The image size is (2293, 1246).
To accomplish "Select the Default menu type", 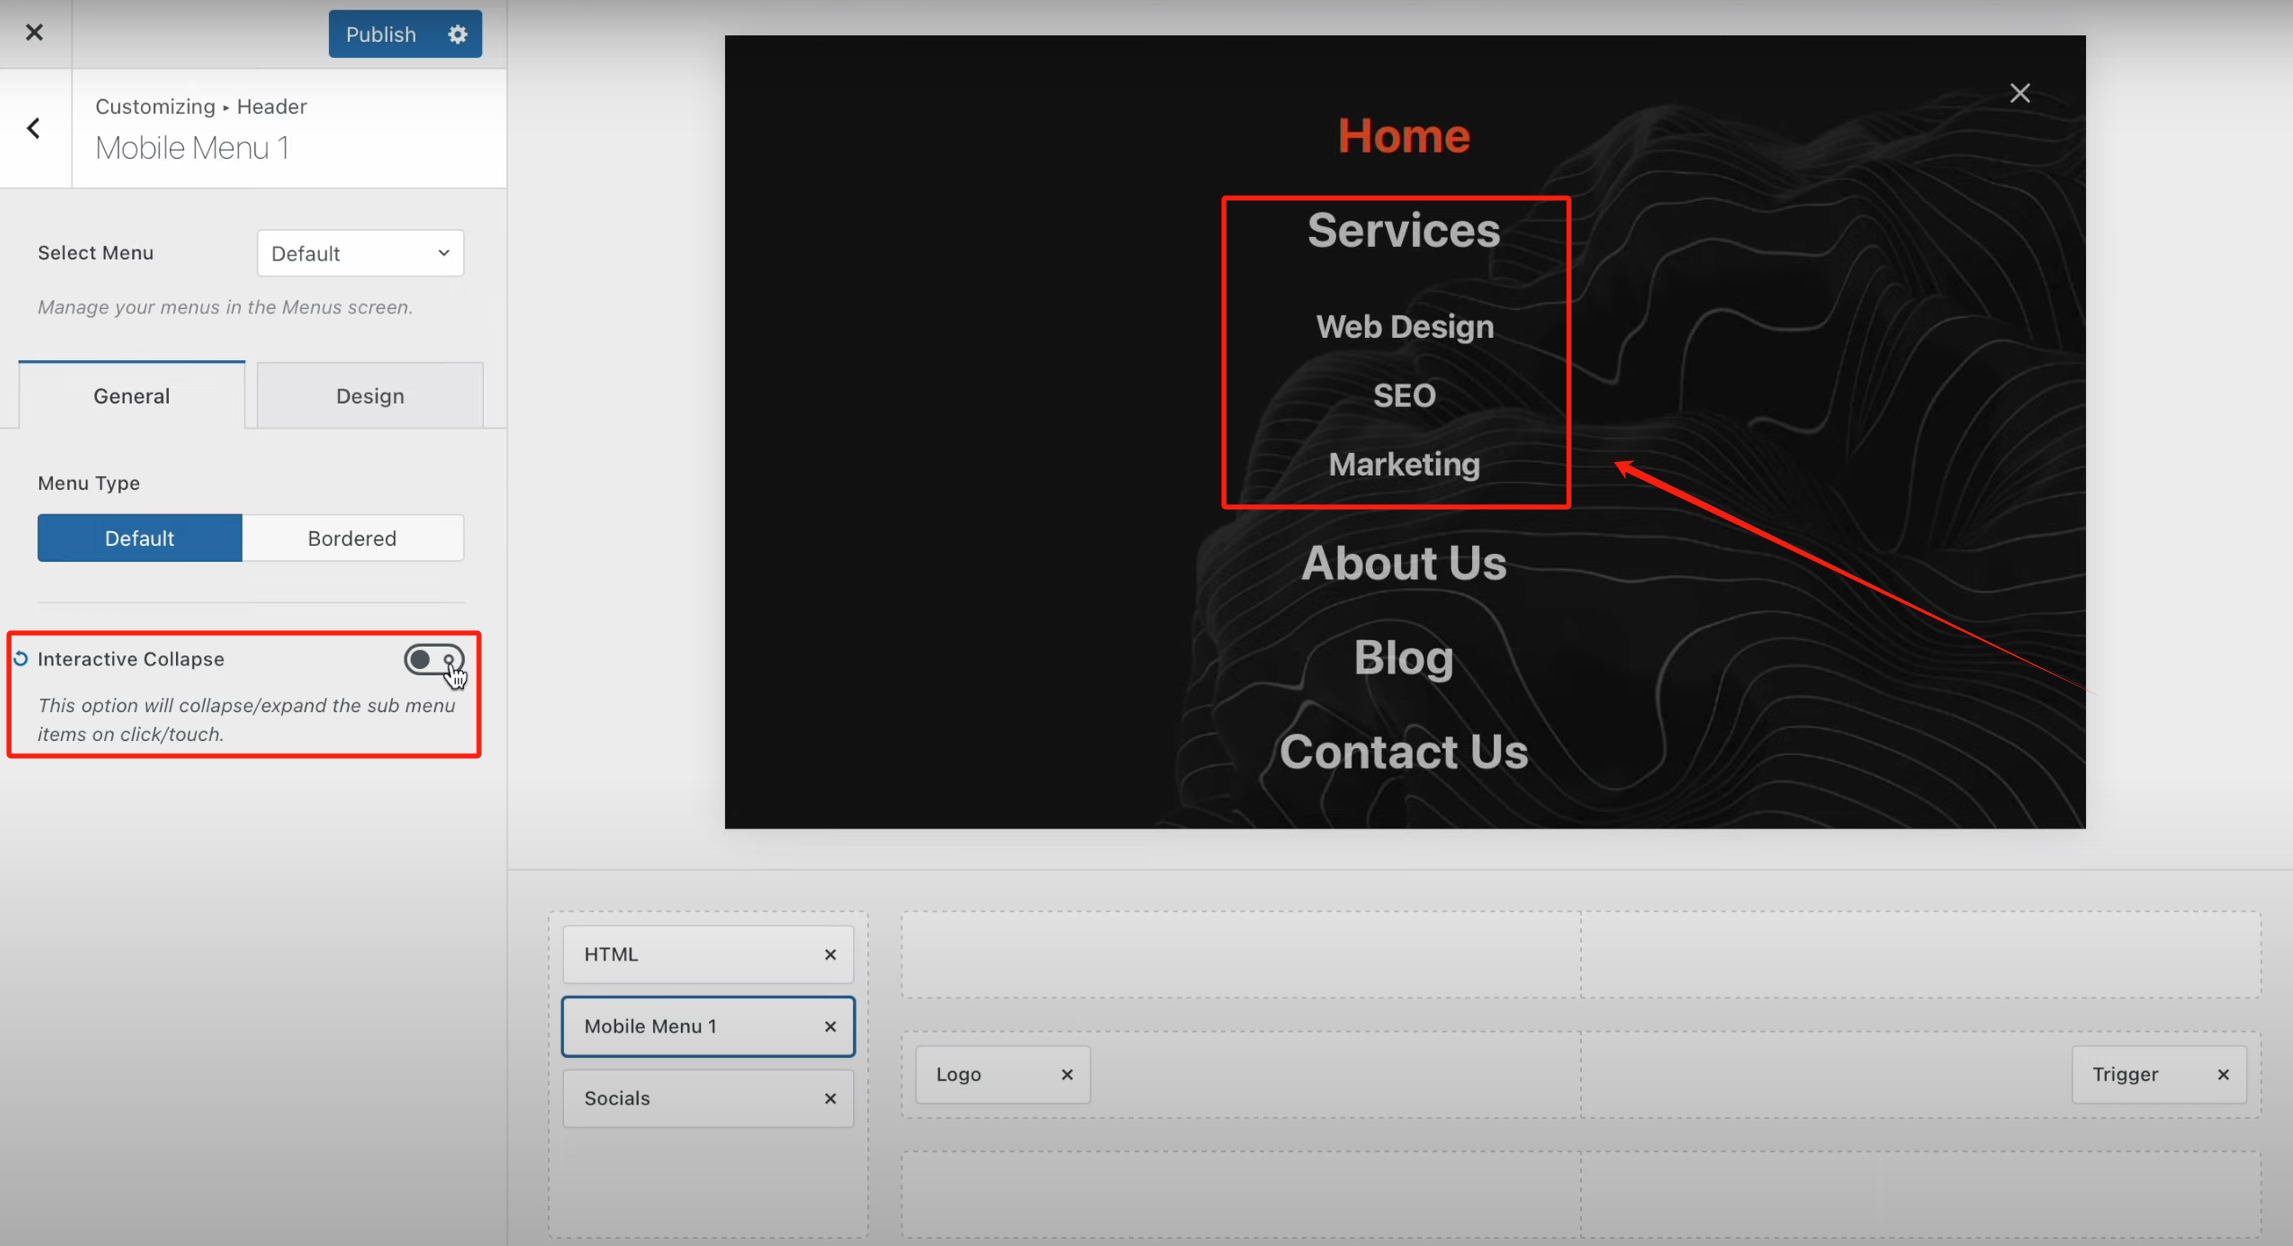I will coord(139,538).
